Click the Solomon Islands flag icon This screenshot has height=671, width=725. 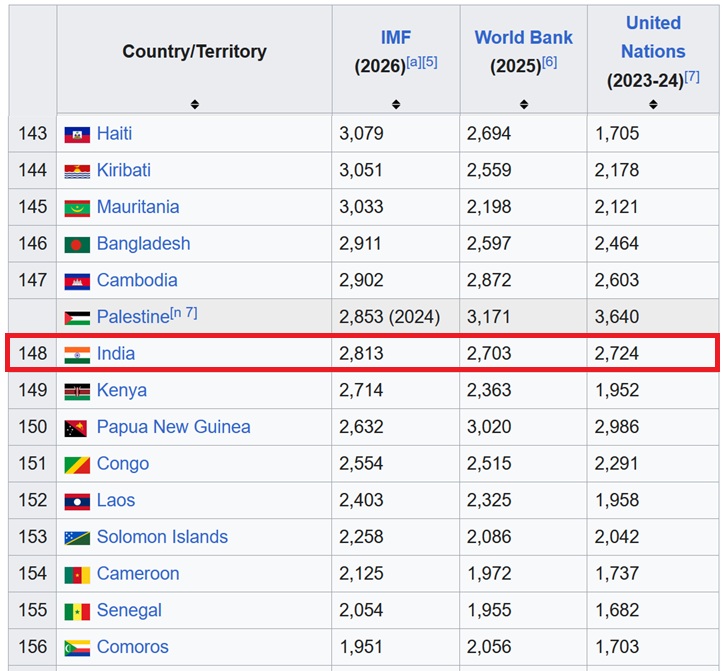coord(77,538)
